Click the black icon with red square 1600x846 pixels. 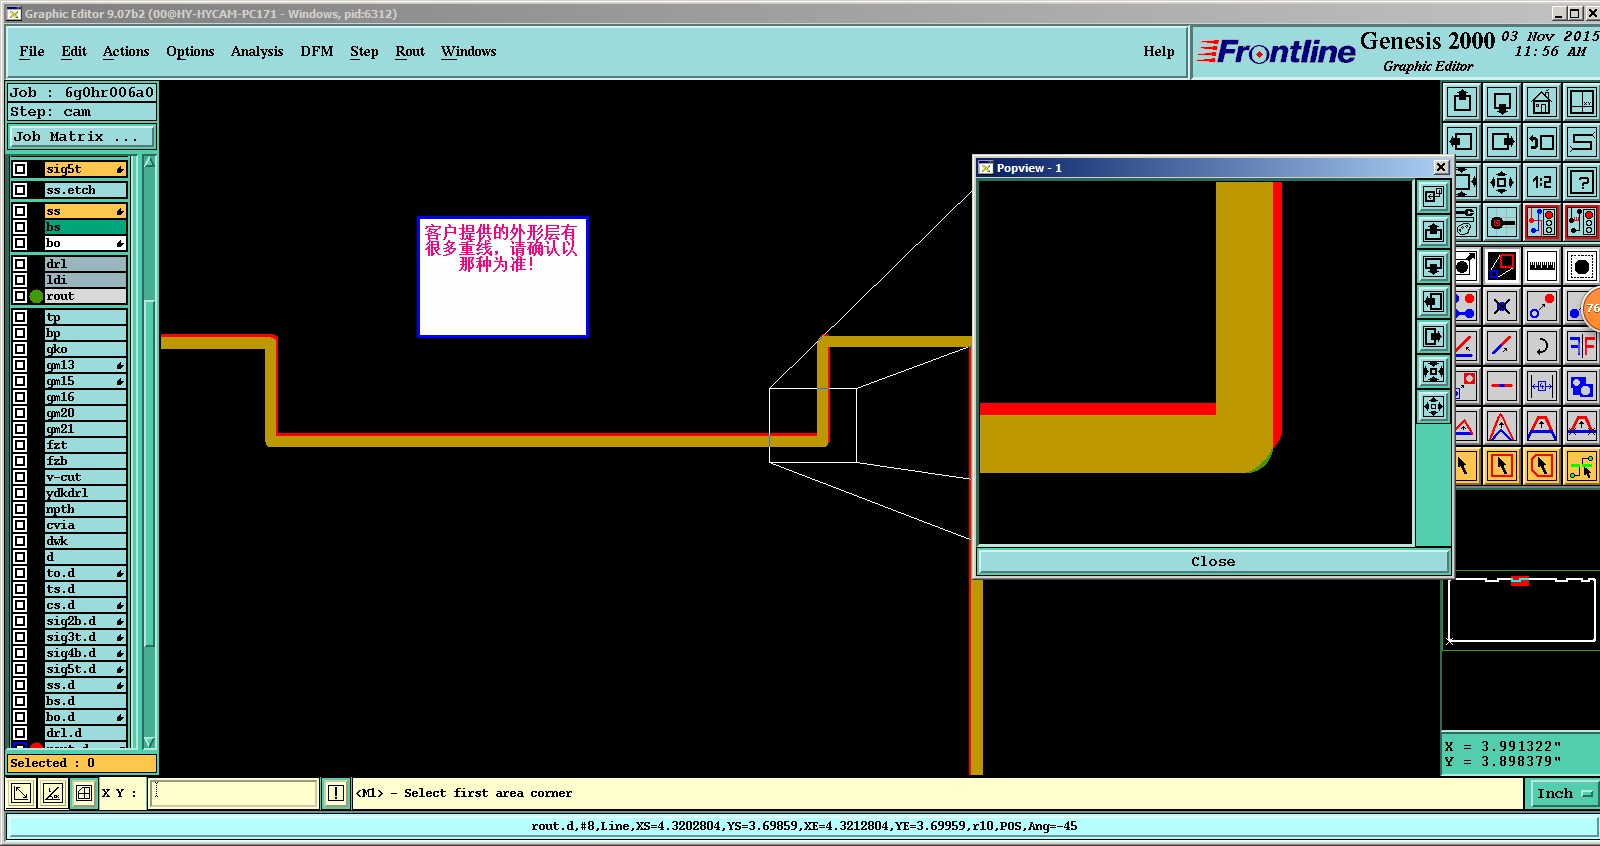1502,266
